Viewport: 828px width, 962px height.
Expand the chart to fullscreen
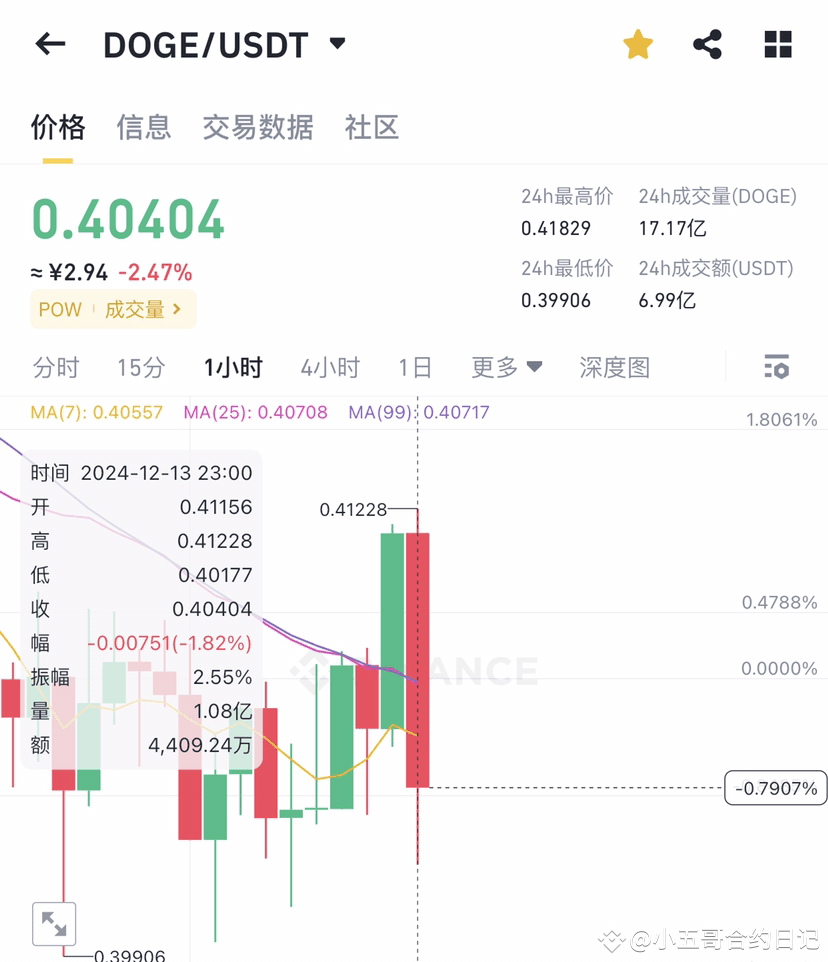pos(55,923)
